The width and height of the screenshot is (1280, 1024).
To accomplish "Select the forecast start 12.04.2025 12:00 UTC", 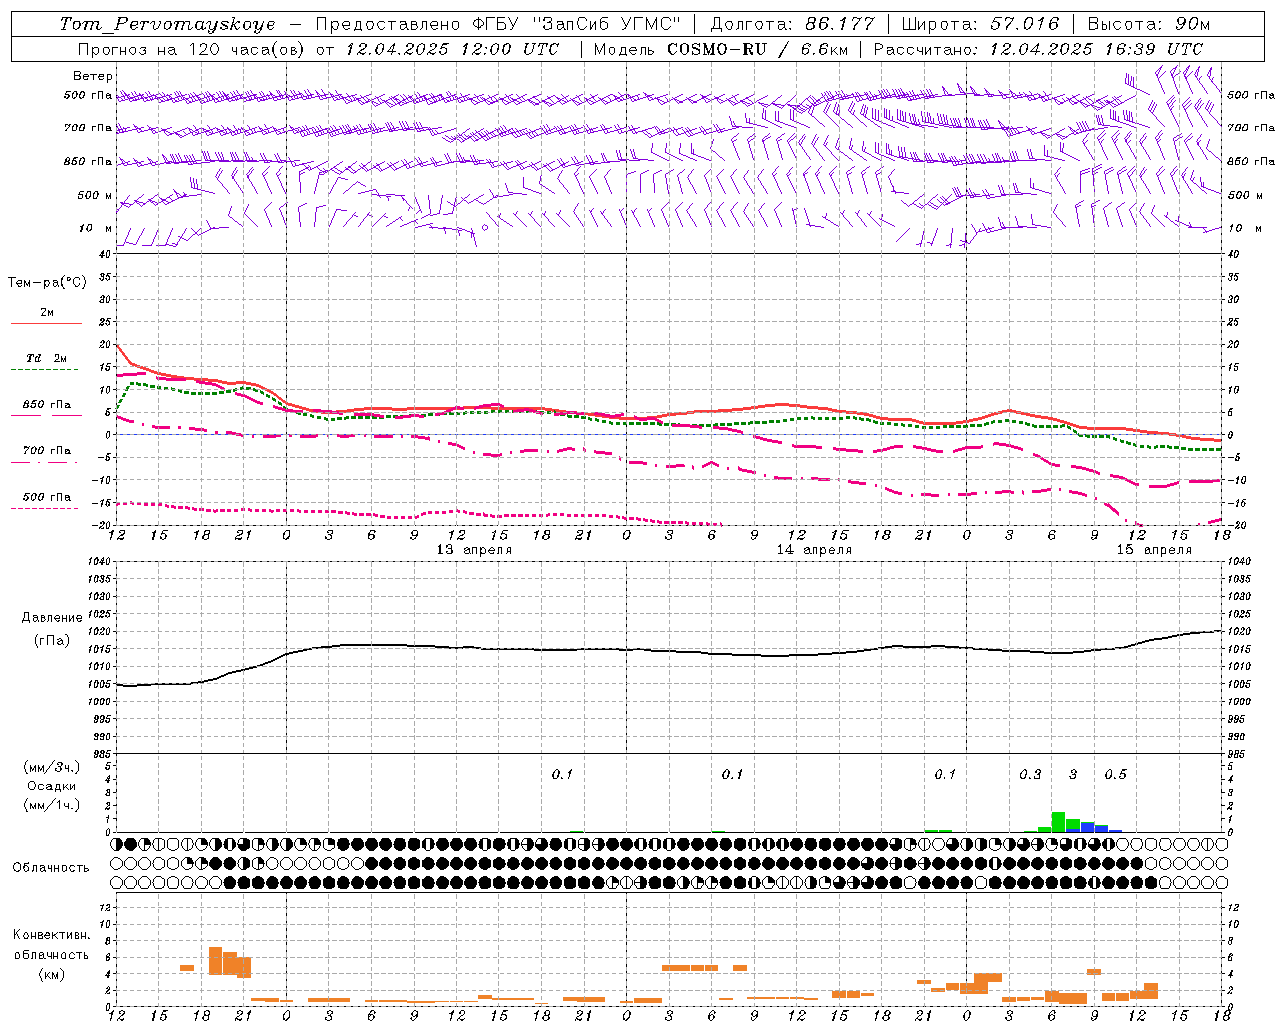I will pos(452,49).
